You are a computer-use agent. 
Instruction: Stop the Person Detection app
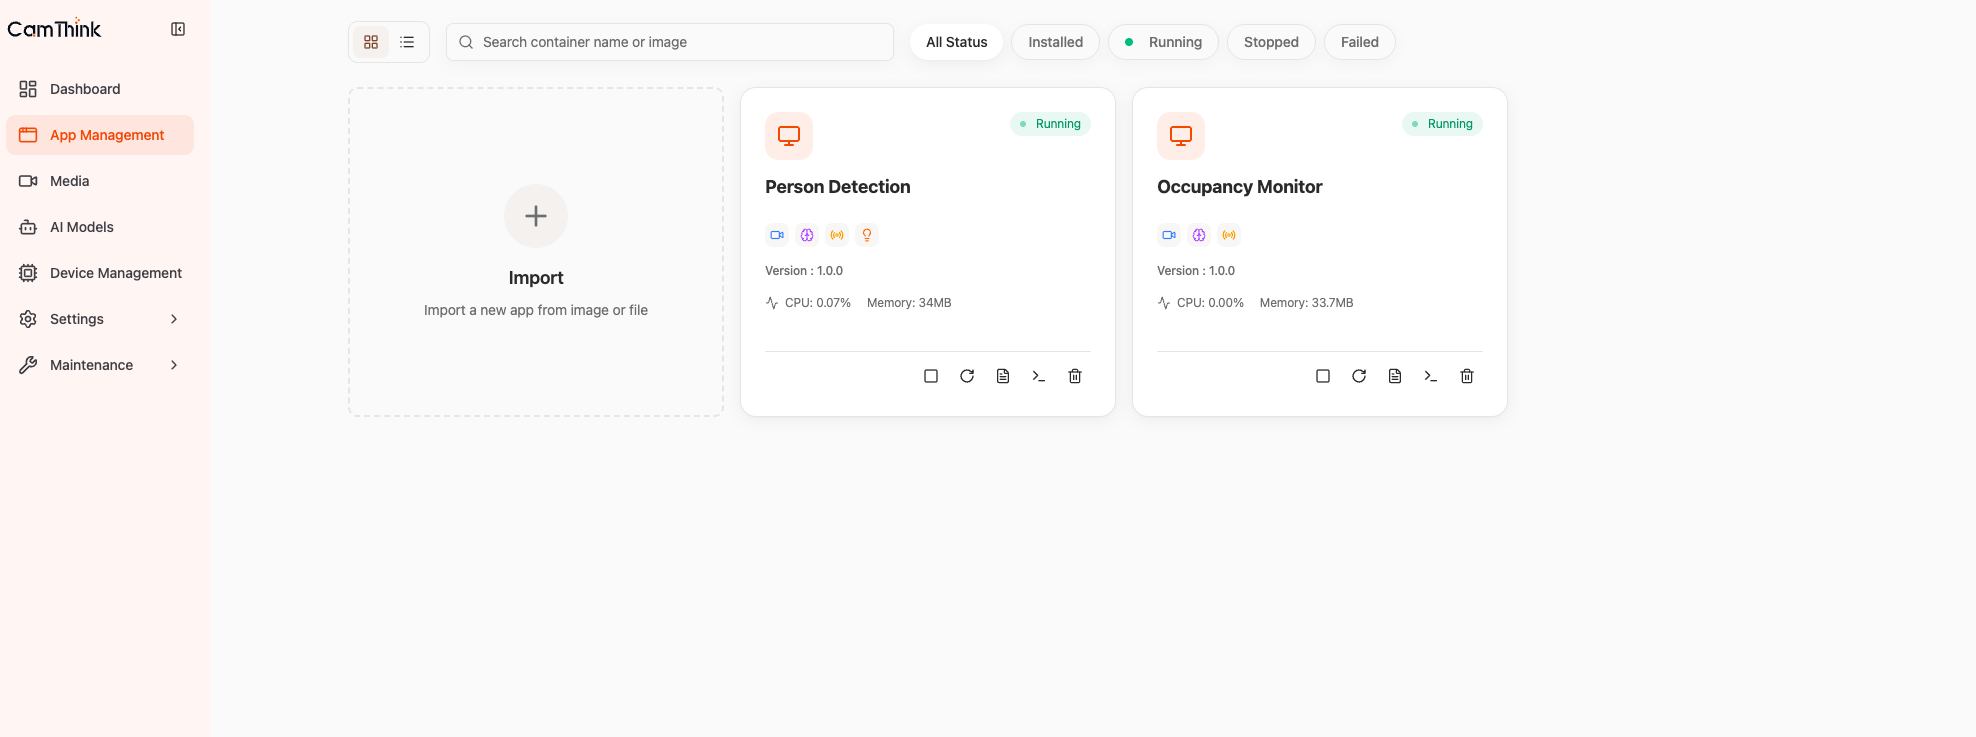point(931,376)
